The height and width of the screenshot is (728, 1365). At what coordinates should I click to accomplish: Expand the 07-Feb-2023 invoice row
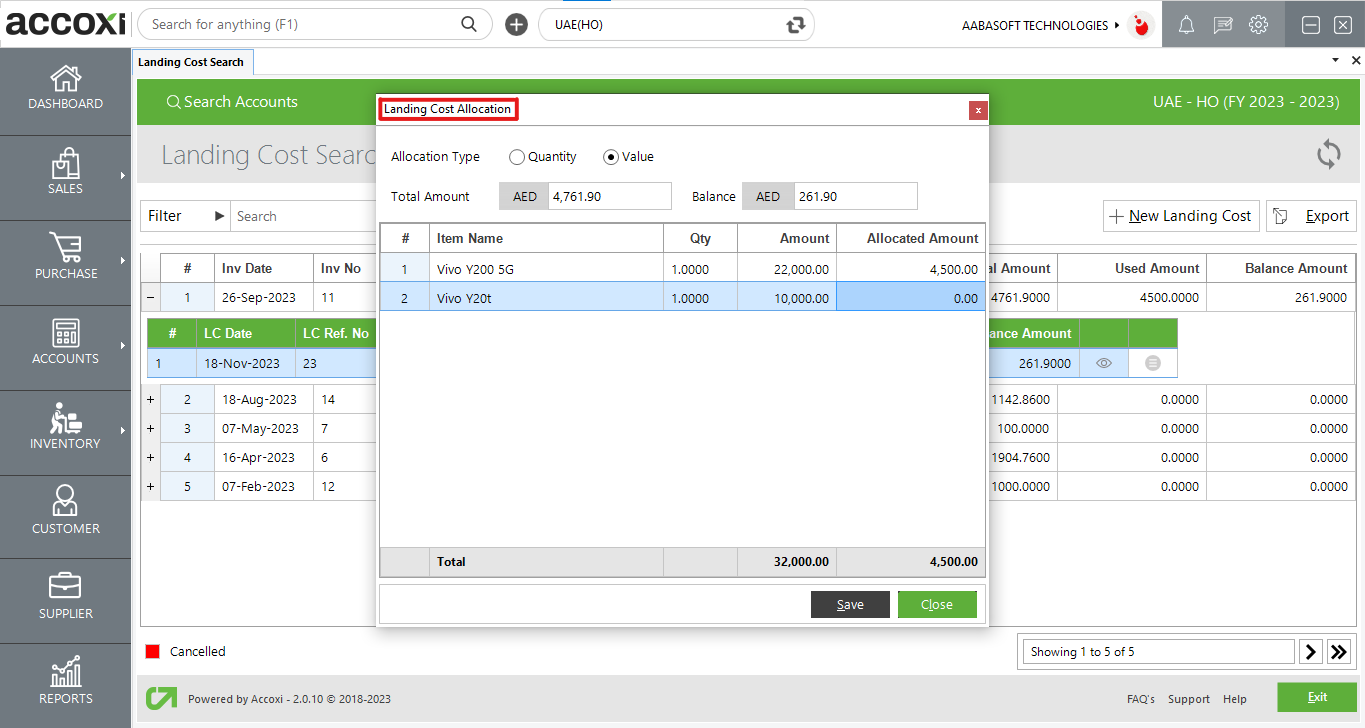(150, 486)
